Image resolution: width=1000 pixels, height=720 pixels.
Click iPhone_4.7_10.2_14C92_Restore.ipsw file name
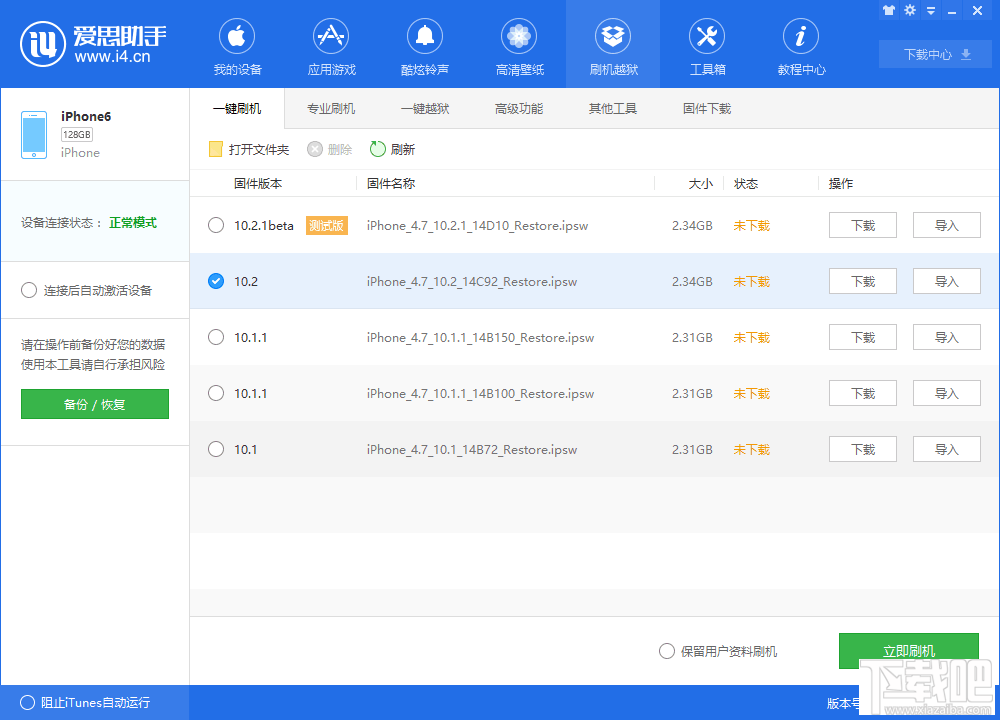[472, 282]
